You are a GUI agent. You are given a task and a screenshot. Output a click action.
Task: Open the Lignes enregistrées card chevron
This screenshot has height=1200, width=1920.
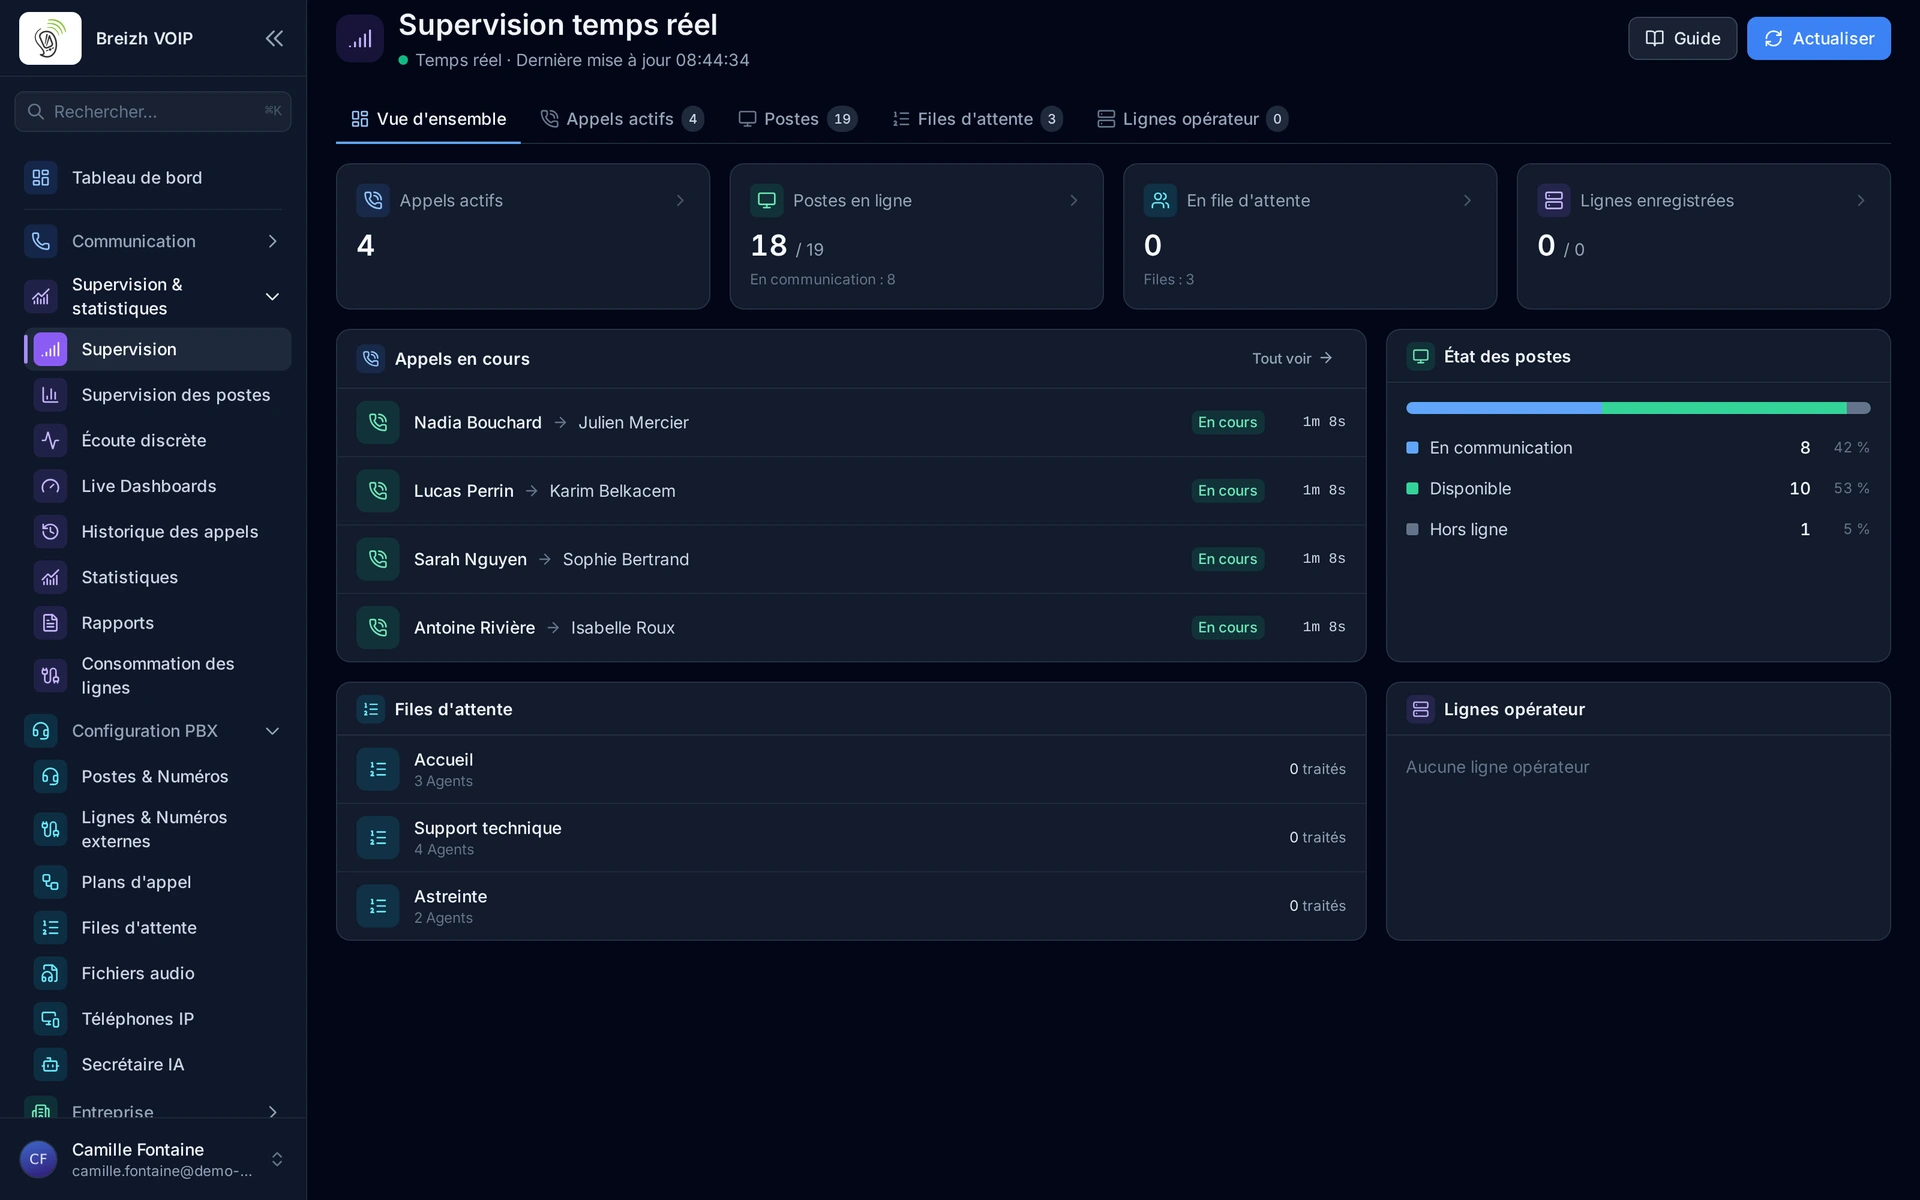pyautogui.click(x=1861, y=201)
